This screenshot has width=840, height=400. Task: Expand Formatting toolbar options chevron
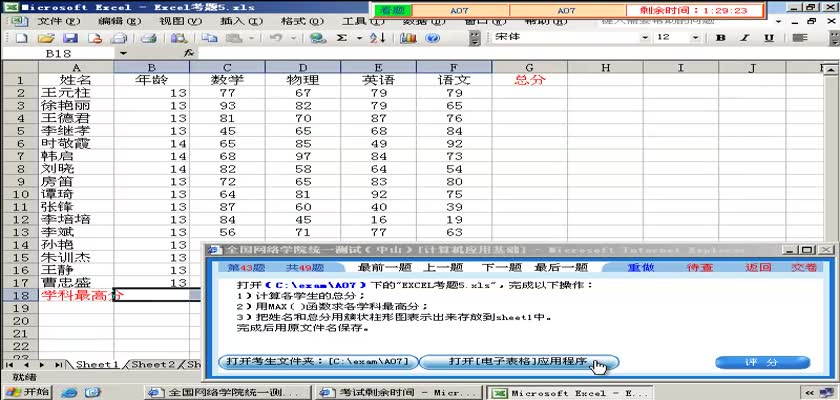tap(834, 38)
